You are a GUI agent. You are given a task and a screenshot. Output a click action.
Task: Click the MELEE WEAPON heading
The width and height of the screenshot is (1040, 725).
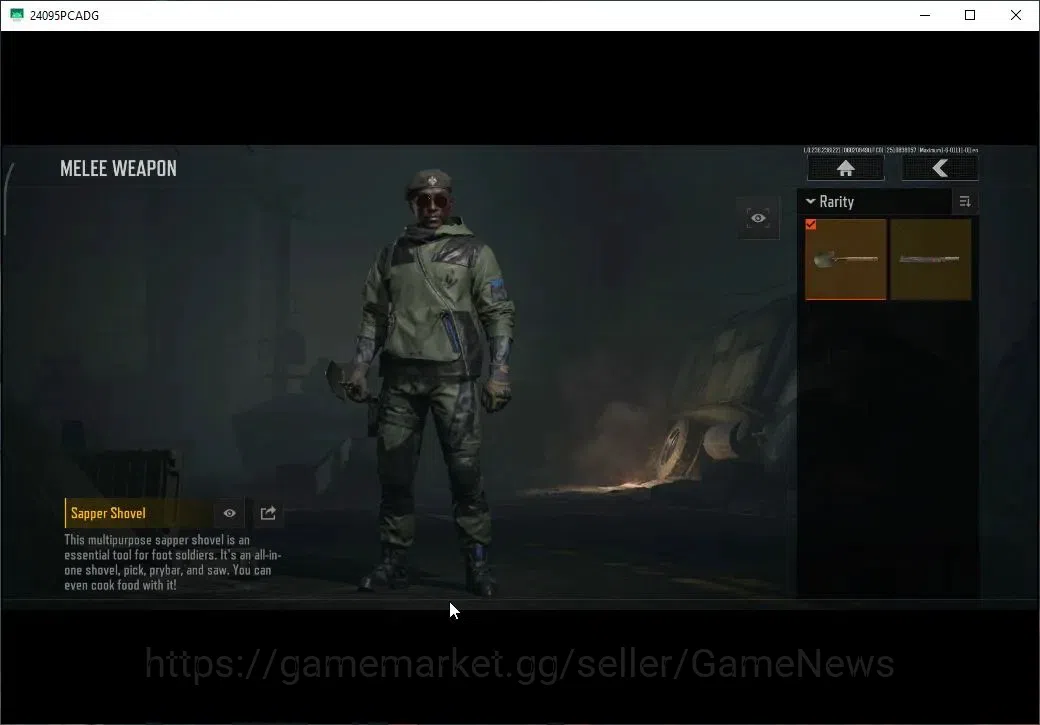(119, 168)
